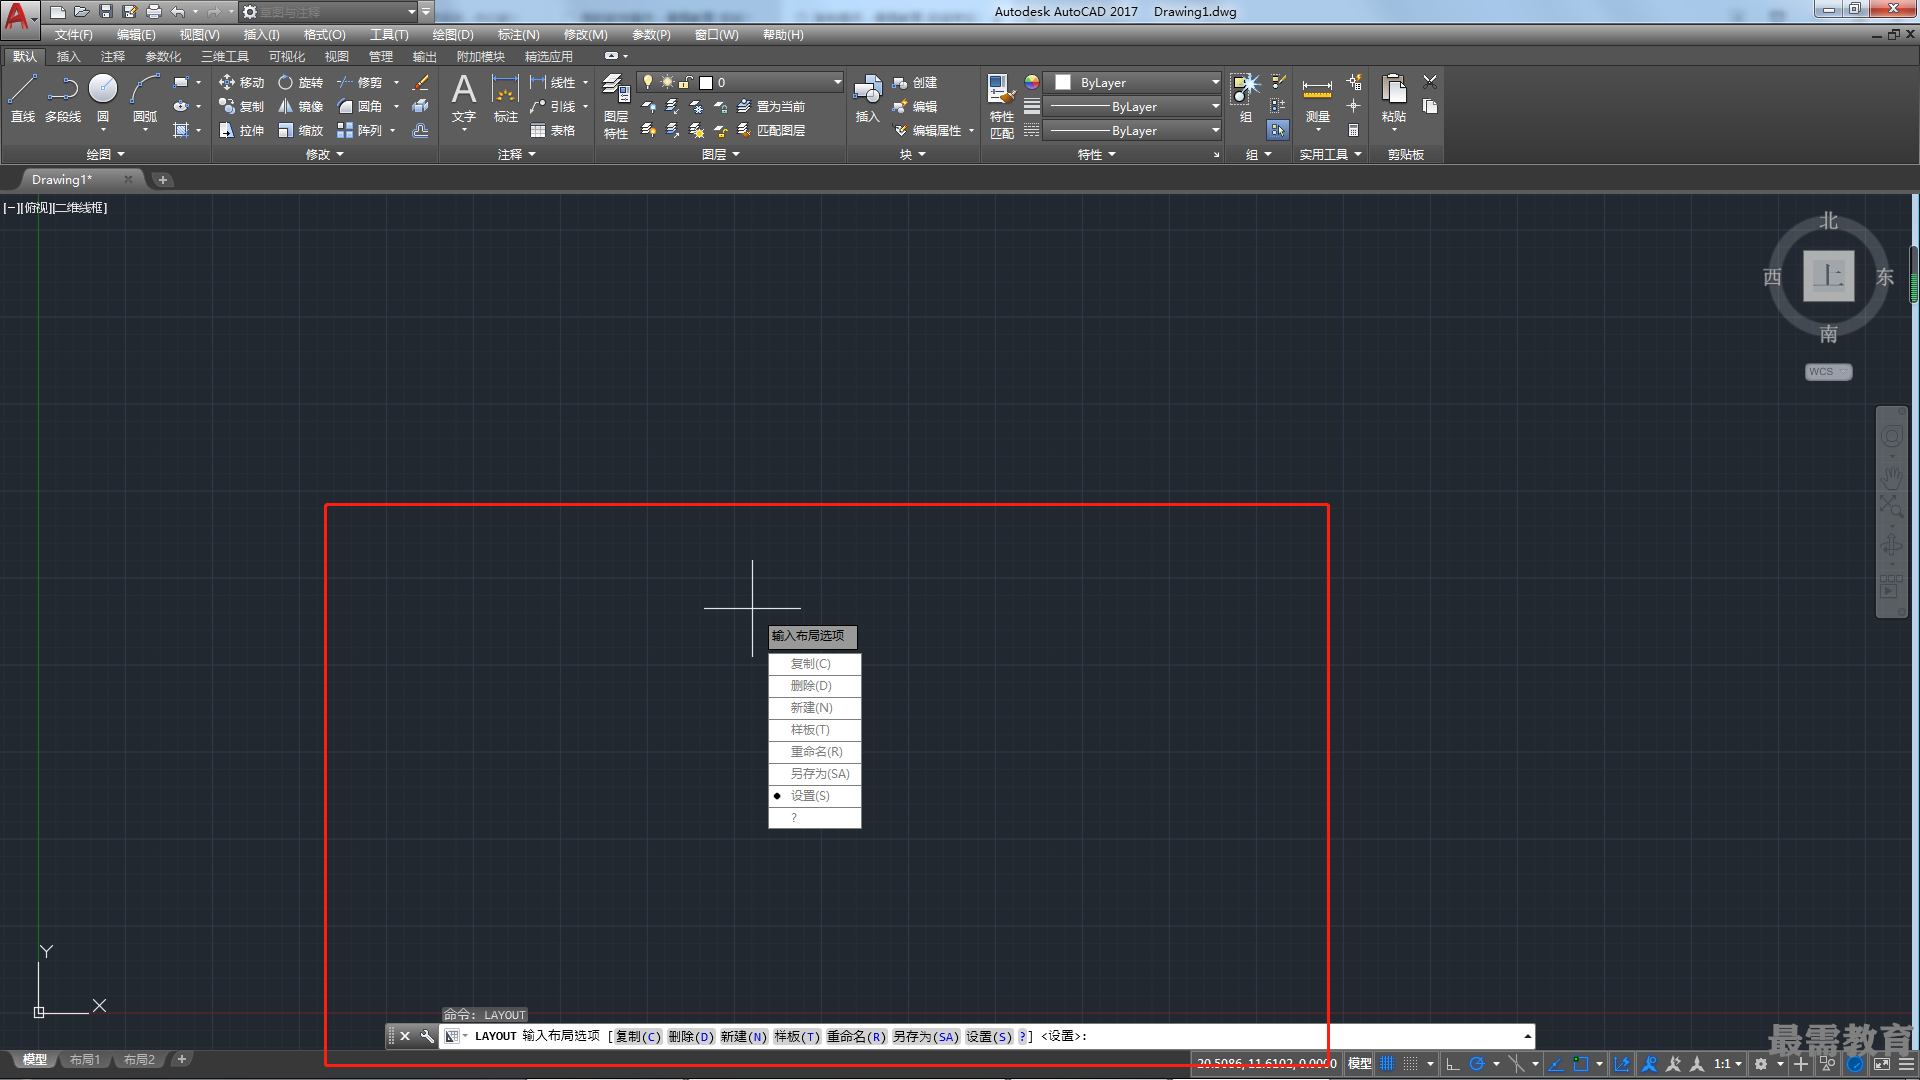The height and width of the screenshot is (1080, 1920).
Task: Toggle group selection on/off button
Action: pyautogui.click(x=1278, y=130)
